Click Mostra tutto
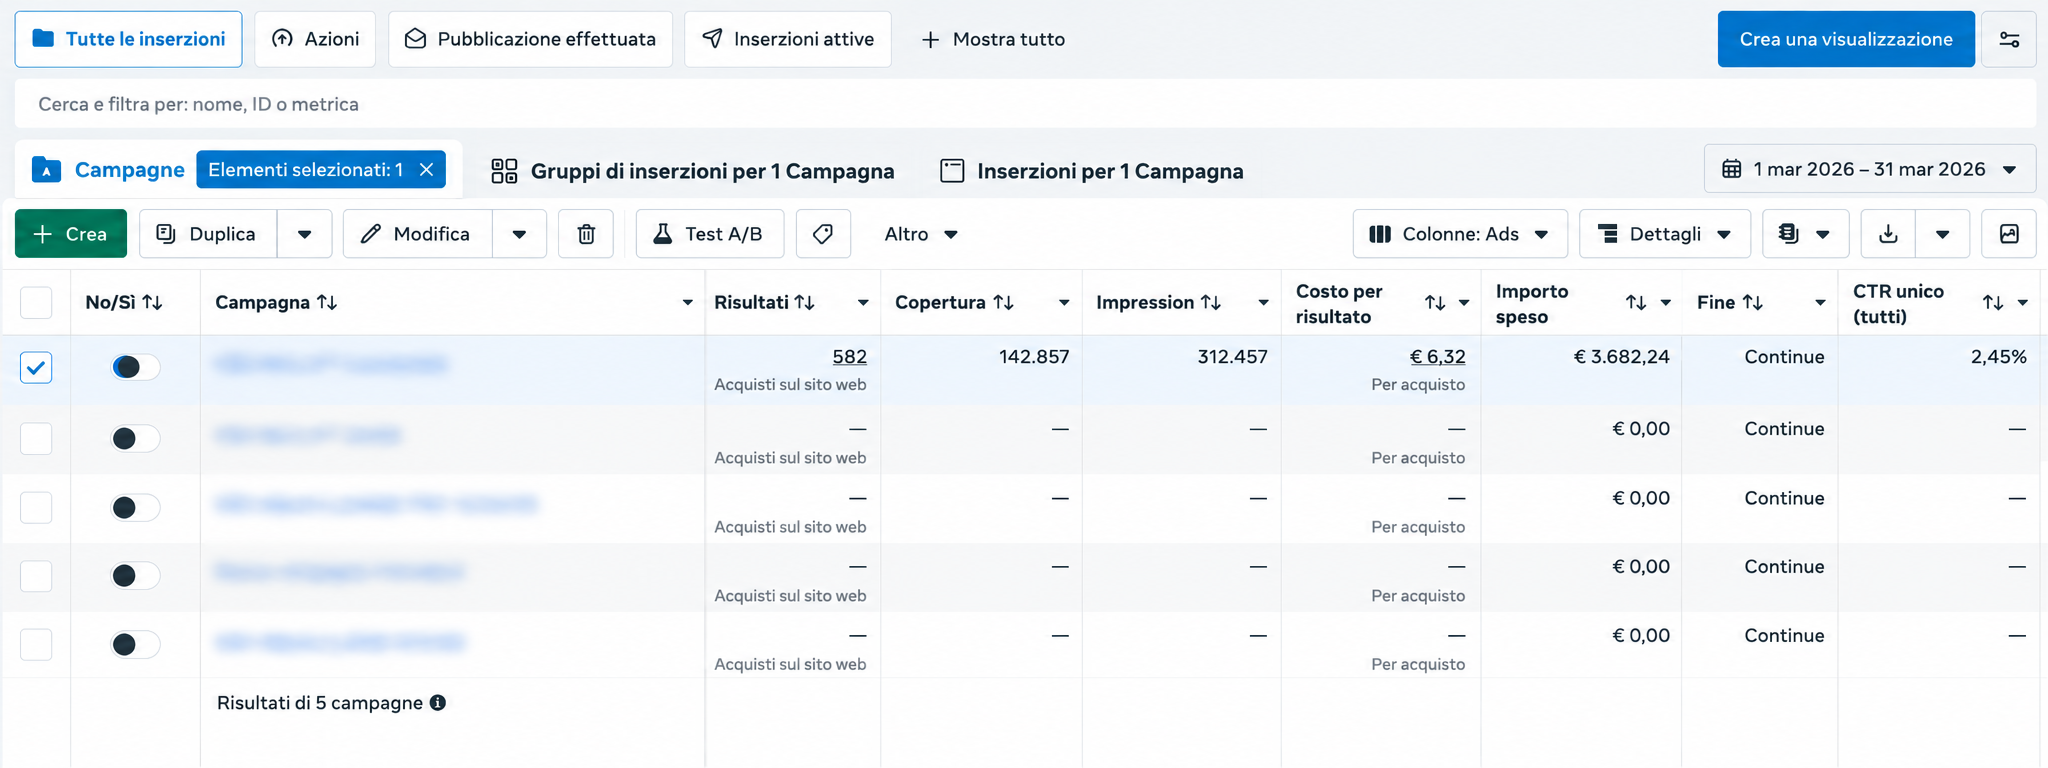 pyautogui.click(x=993, y=39)
